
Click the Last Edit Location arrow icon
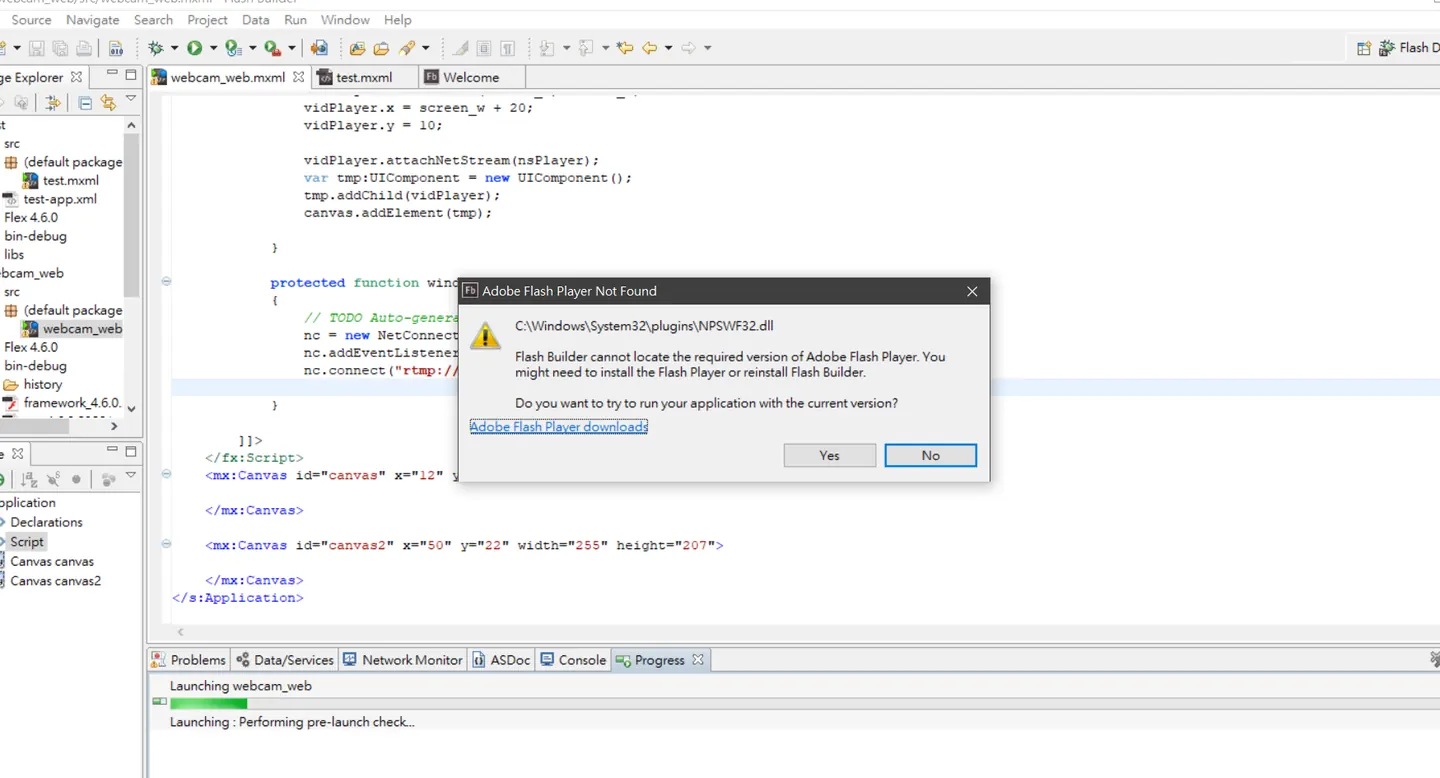coord(625,48)
